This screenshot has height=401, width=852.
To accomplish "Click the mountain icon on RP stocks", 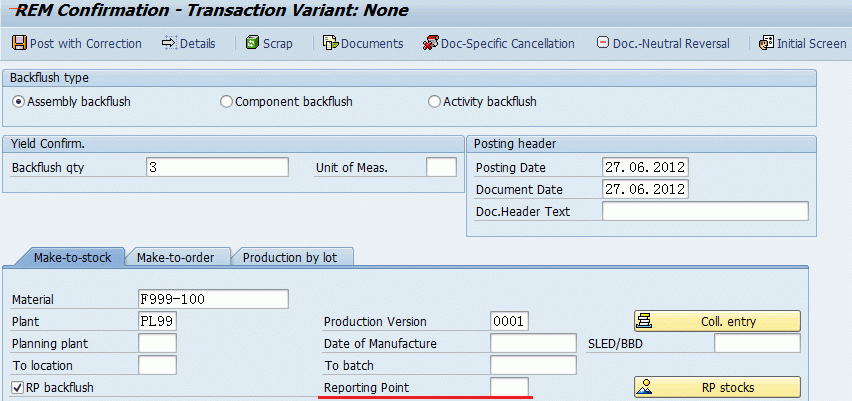I will point(644,387).
